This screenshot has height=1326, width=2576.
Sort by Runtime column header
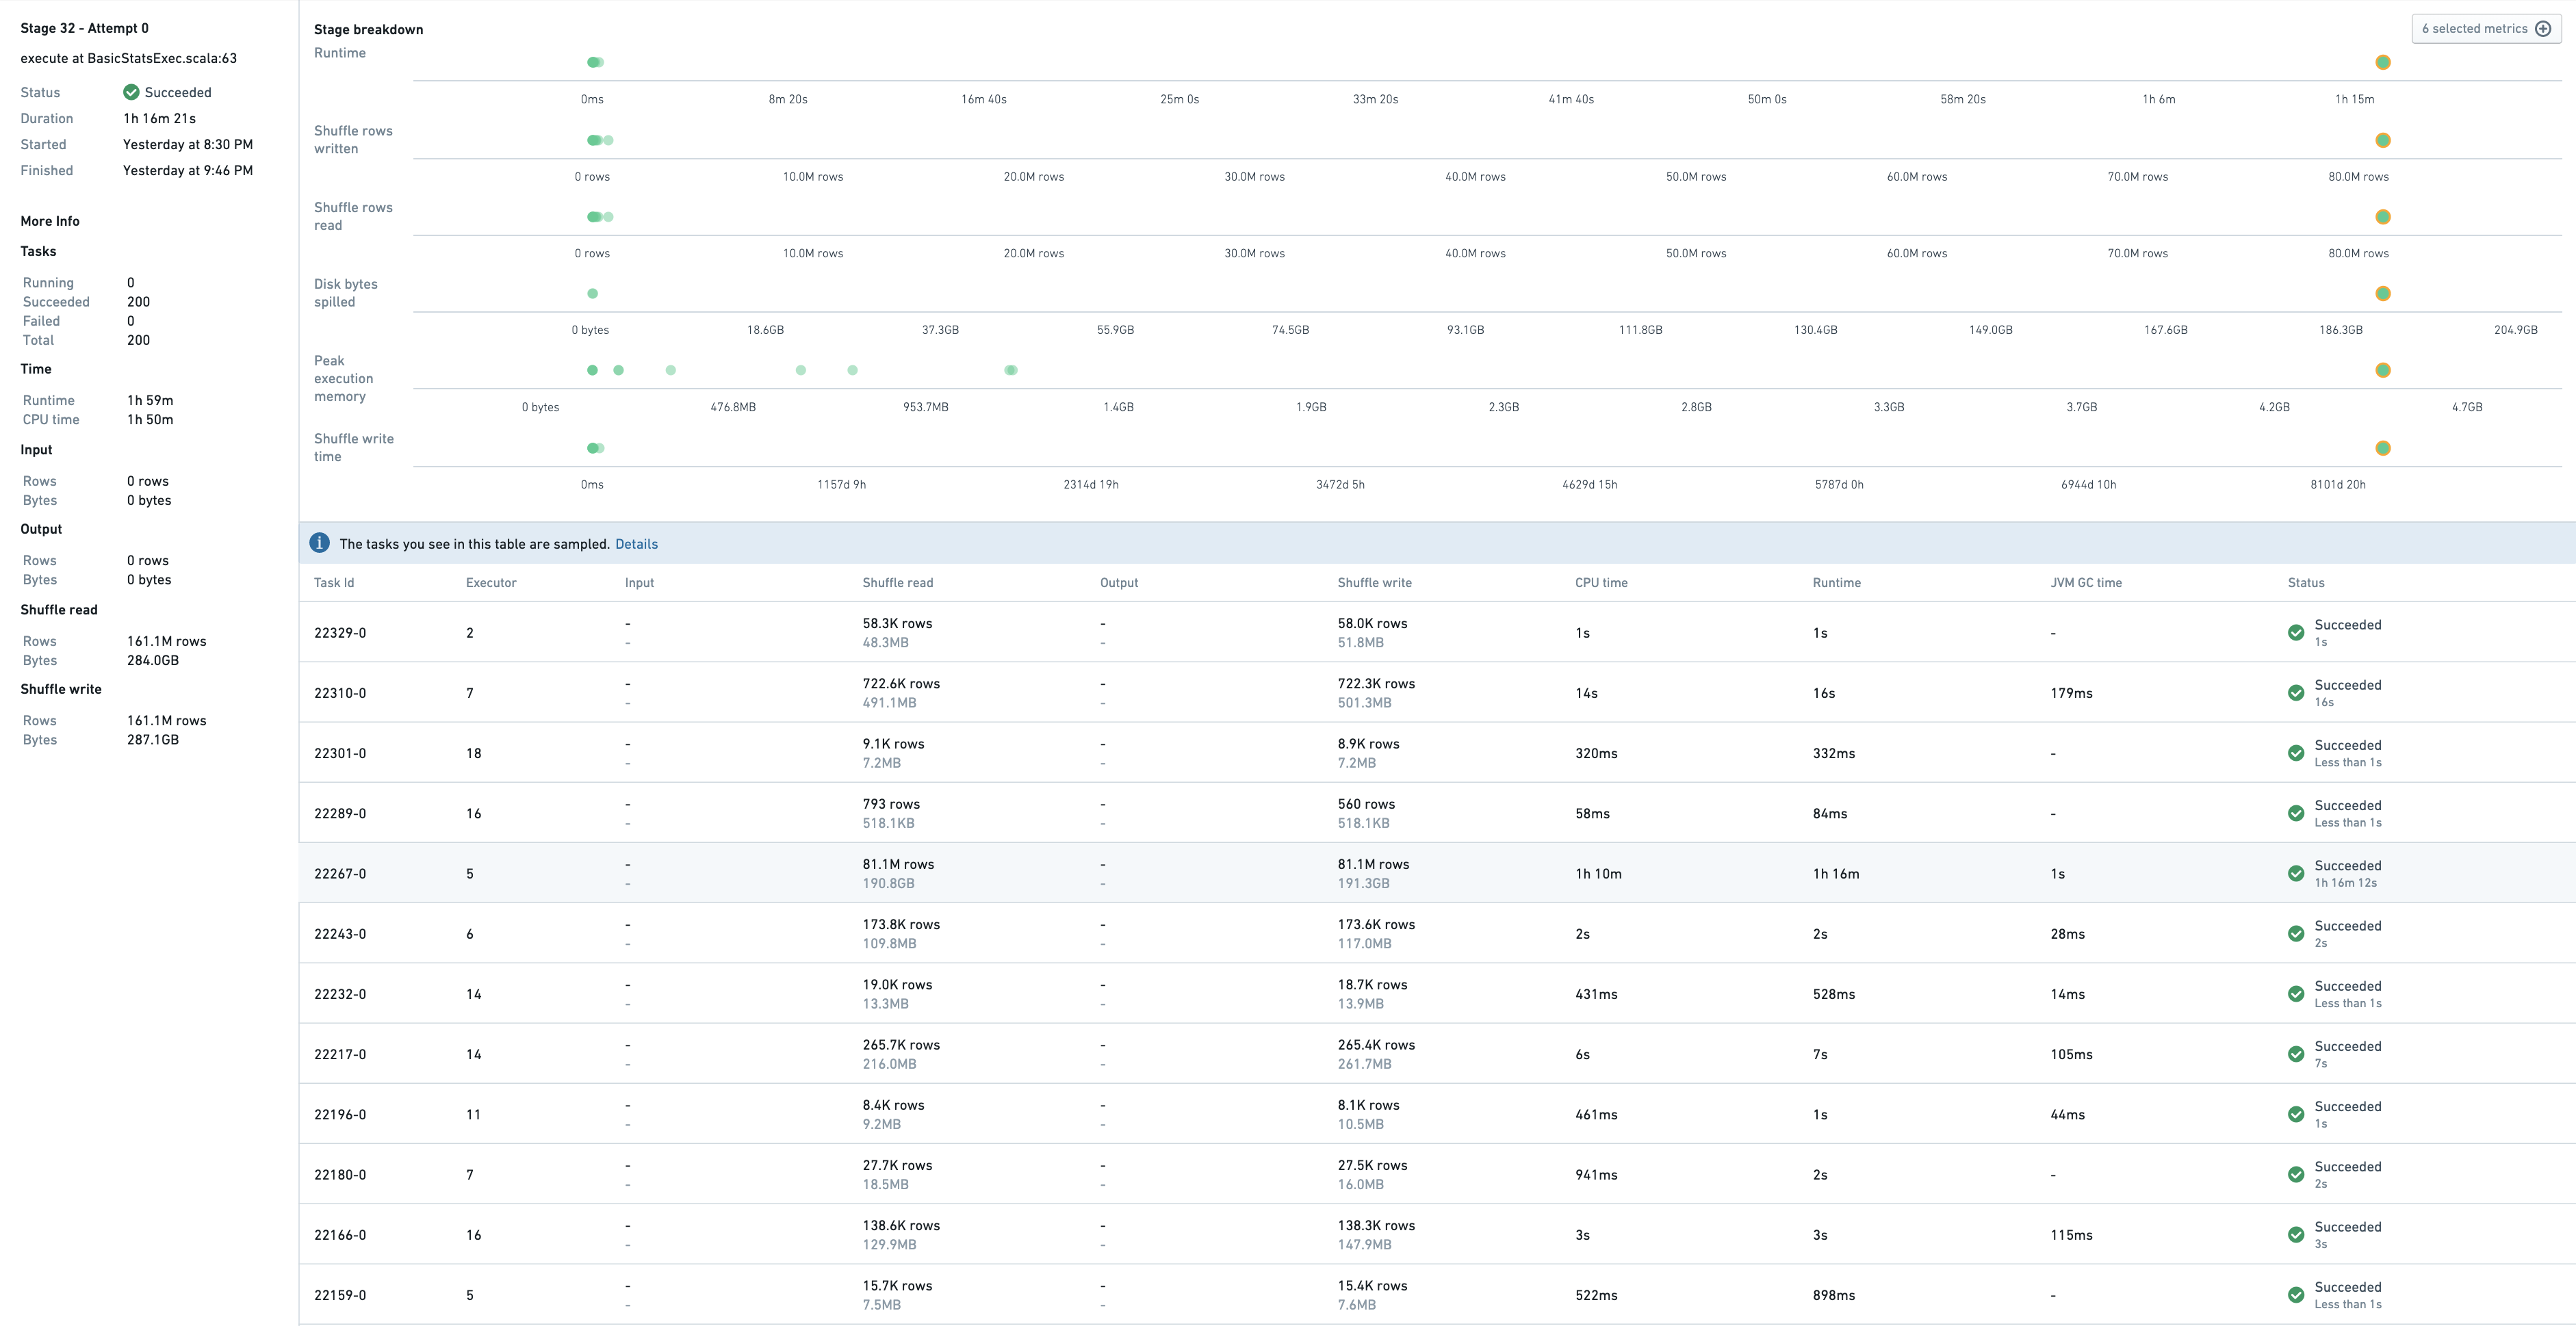click(1837, 583)
